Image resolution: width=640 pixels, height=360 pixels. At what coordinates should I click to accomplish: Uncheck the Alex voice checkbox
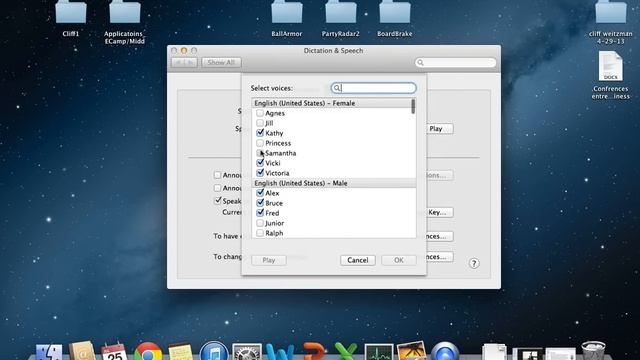coord(260,193)
